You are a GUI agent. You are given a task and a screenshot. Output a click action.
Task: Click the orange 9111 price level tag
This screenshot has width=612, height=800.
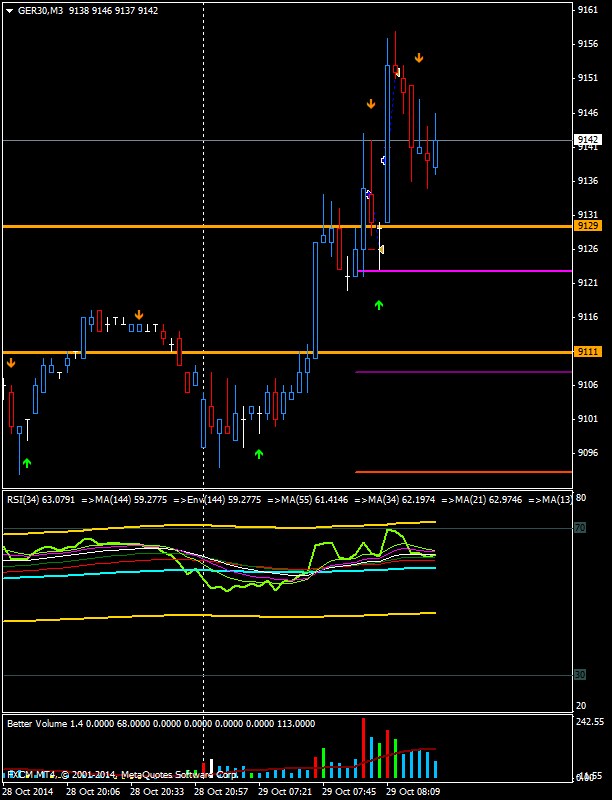click(588, 352)
